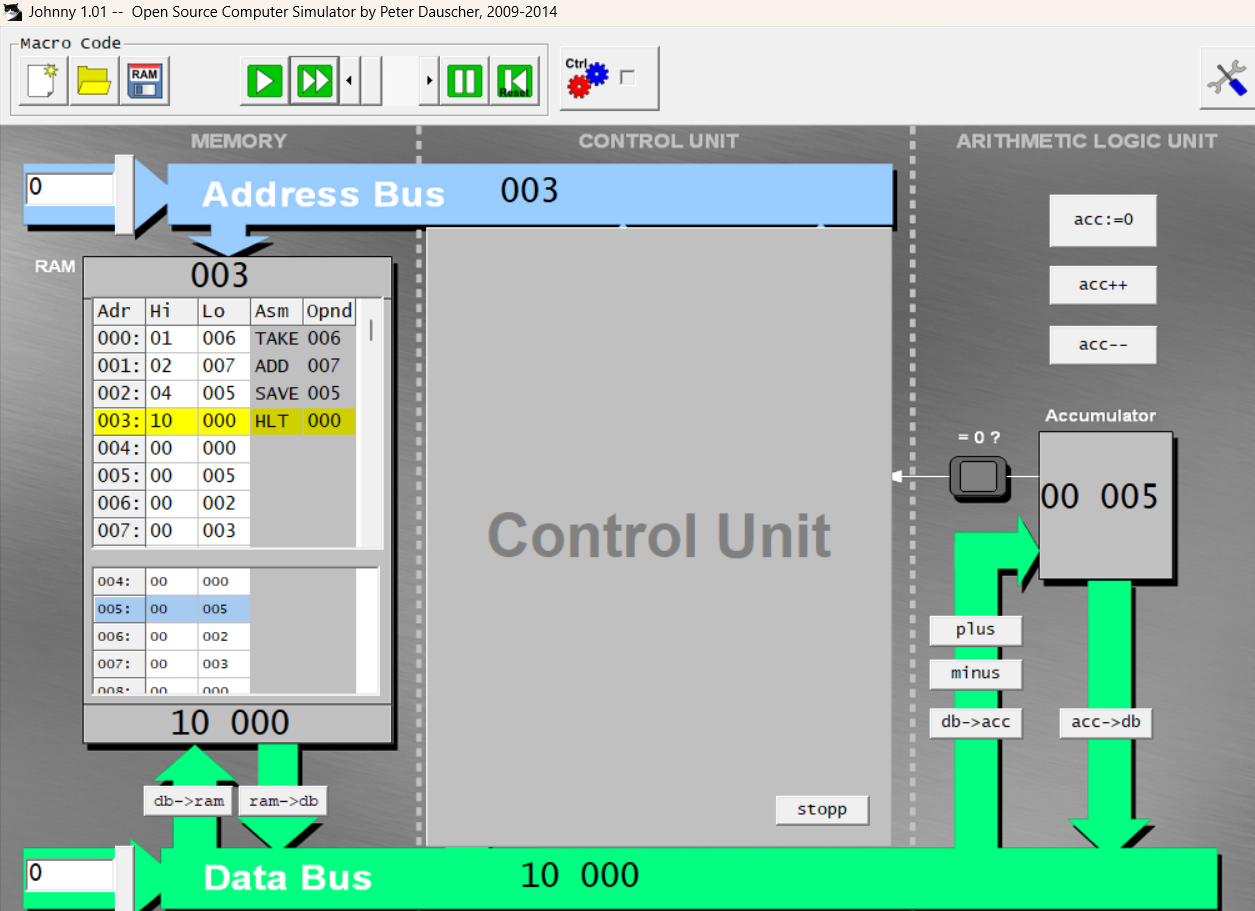Click the ram->db button

[283, 801]
